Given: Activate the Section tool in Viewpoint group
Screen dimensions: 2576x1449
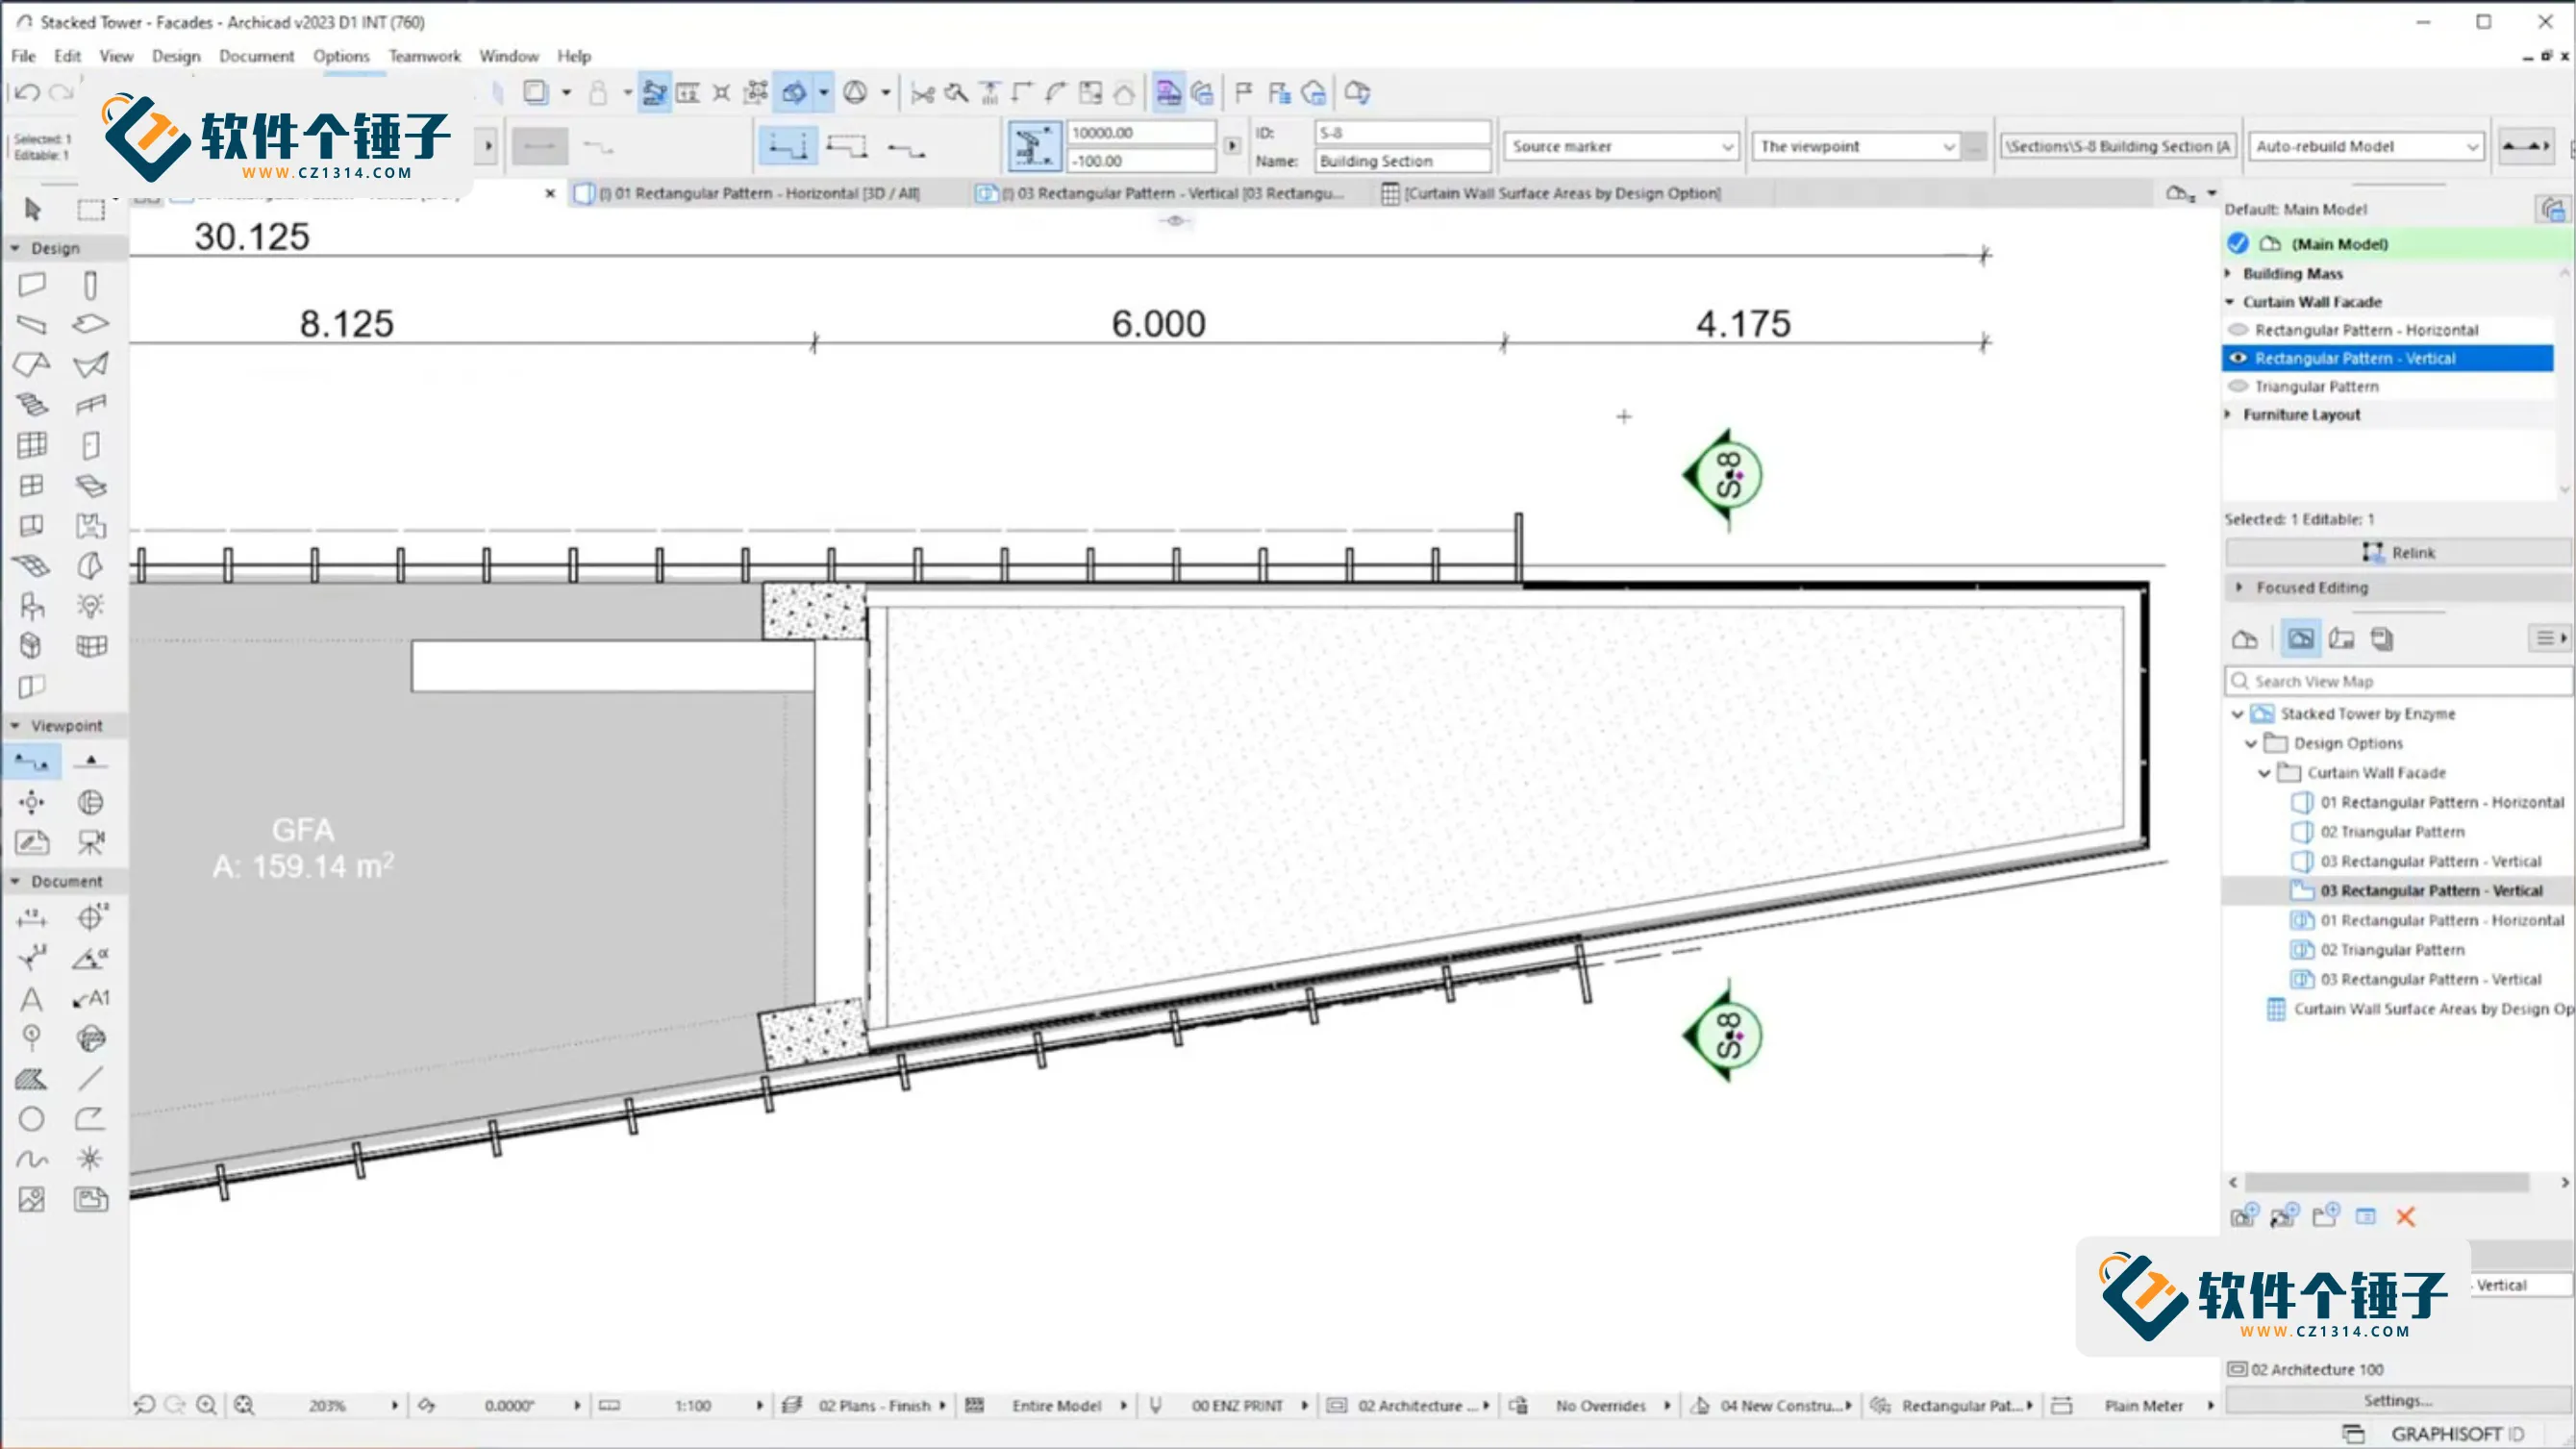Looking at the screenshot, I should (32, 762).
